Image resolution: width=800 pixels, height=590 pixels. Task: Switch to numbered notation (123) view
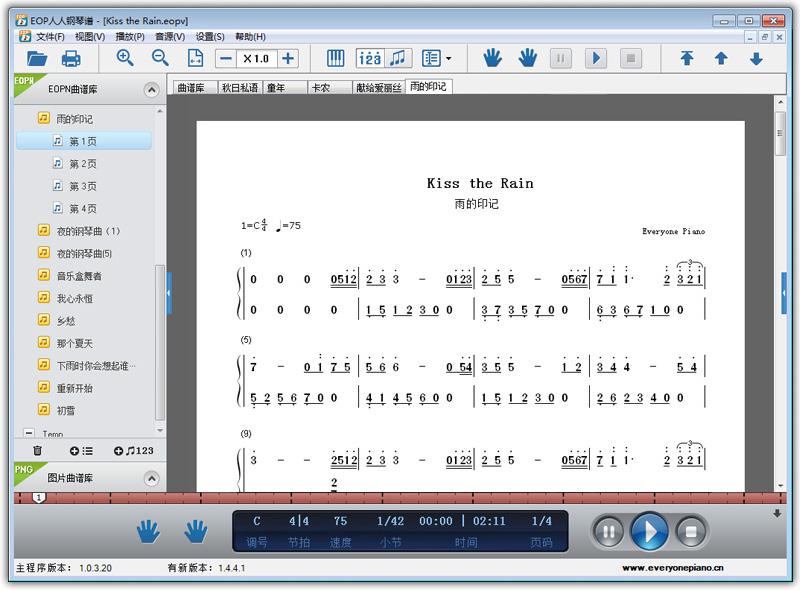[x=370, y=59]
